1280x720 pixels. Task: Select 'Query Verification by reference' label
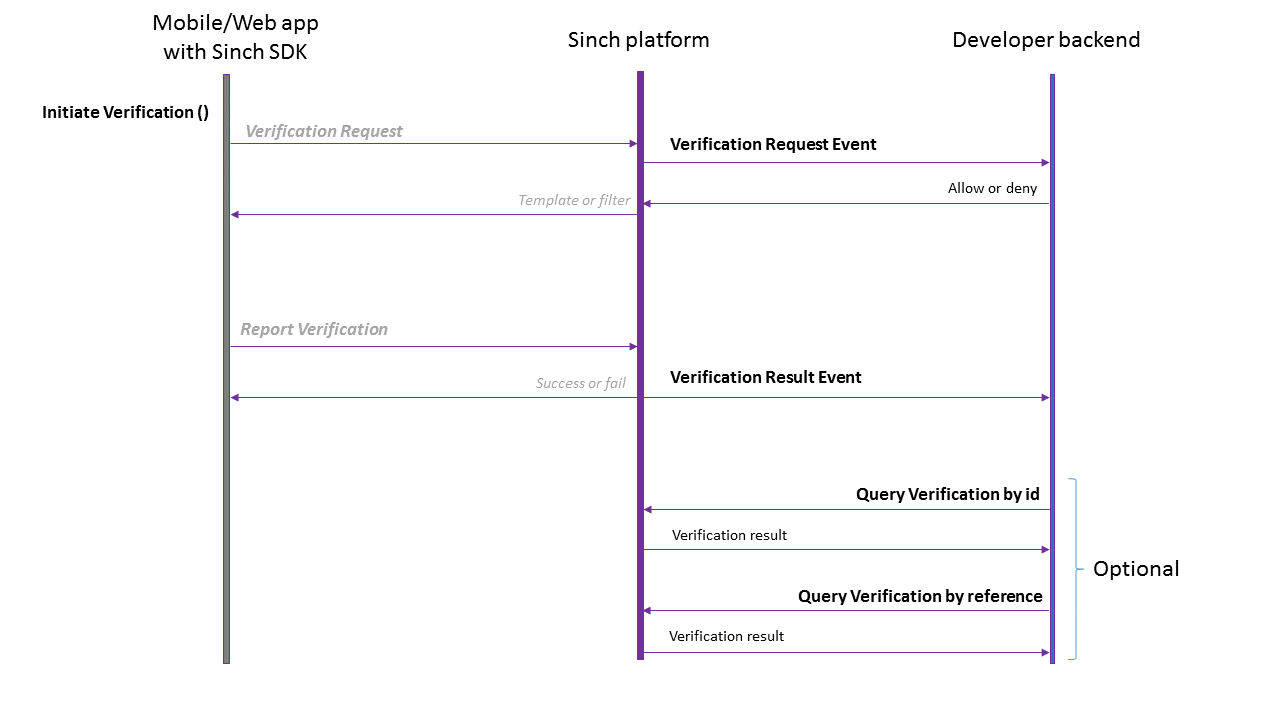pyautogui.click(x=920, y=596)
